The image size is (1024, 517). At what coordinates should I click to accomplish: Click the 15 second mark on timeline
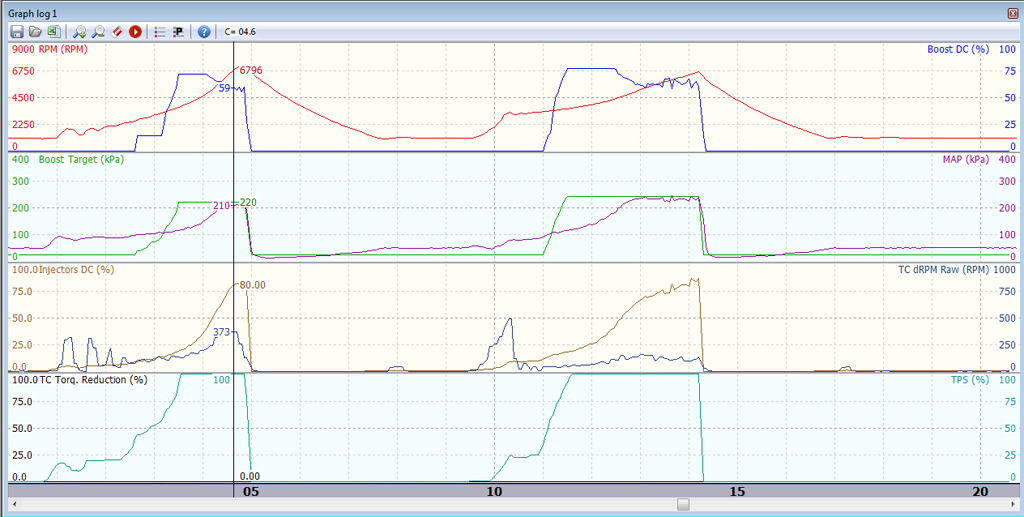737,491
